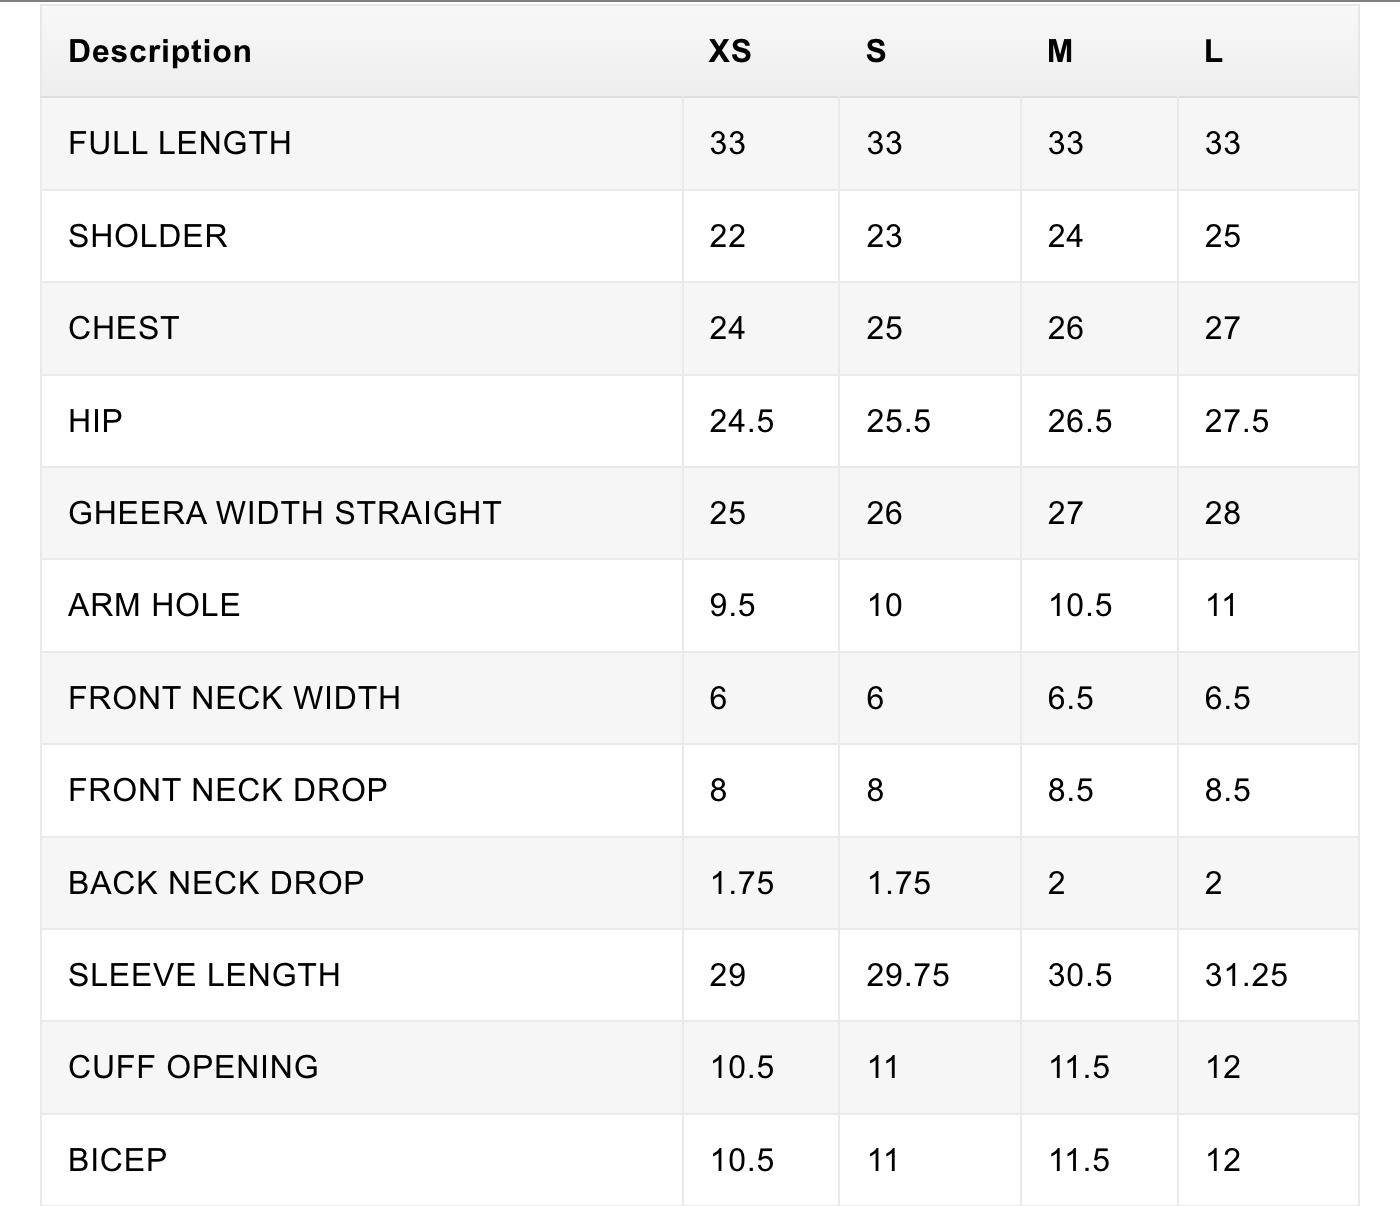
Task: Click SLEEVE LENGTH value 31.25
Action: point(1246,975)
